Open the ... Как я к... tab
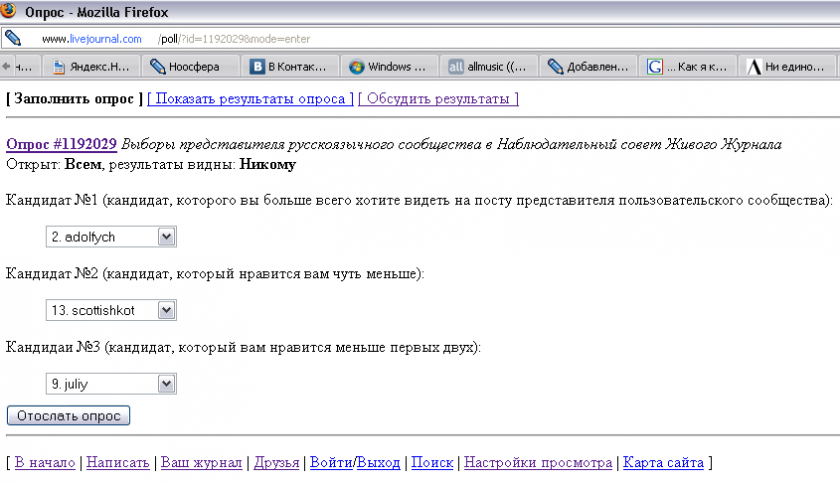 (x=687, y=66)
